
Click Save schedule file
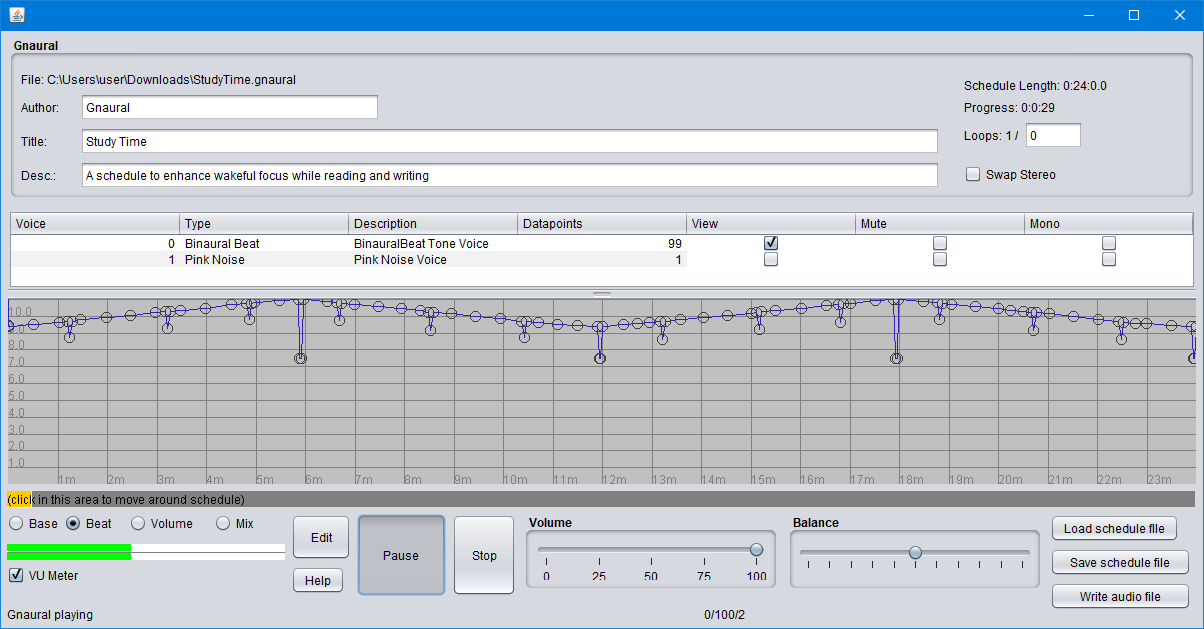pos(1120,563)
